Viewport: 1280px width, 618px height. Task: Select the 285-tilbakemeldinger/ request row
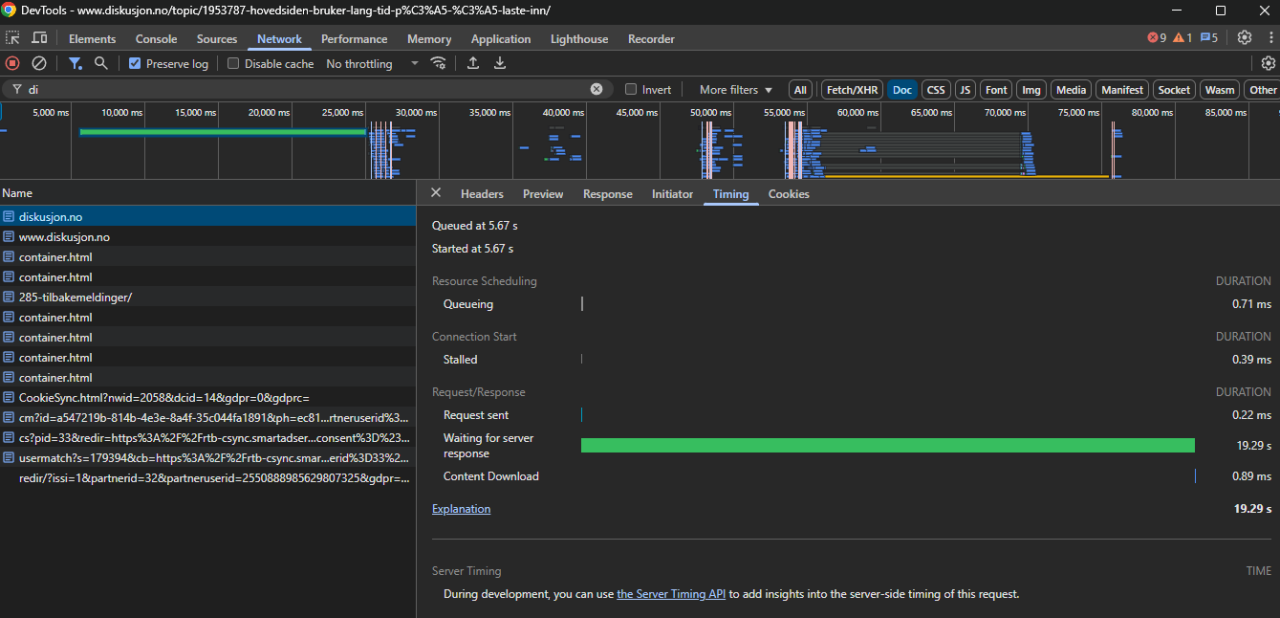(x=75, y=297)
